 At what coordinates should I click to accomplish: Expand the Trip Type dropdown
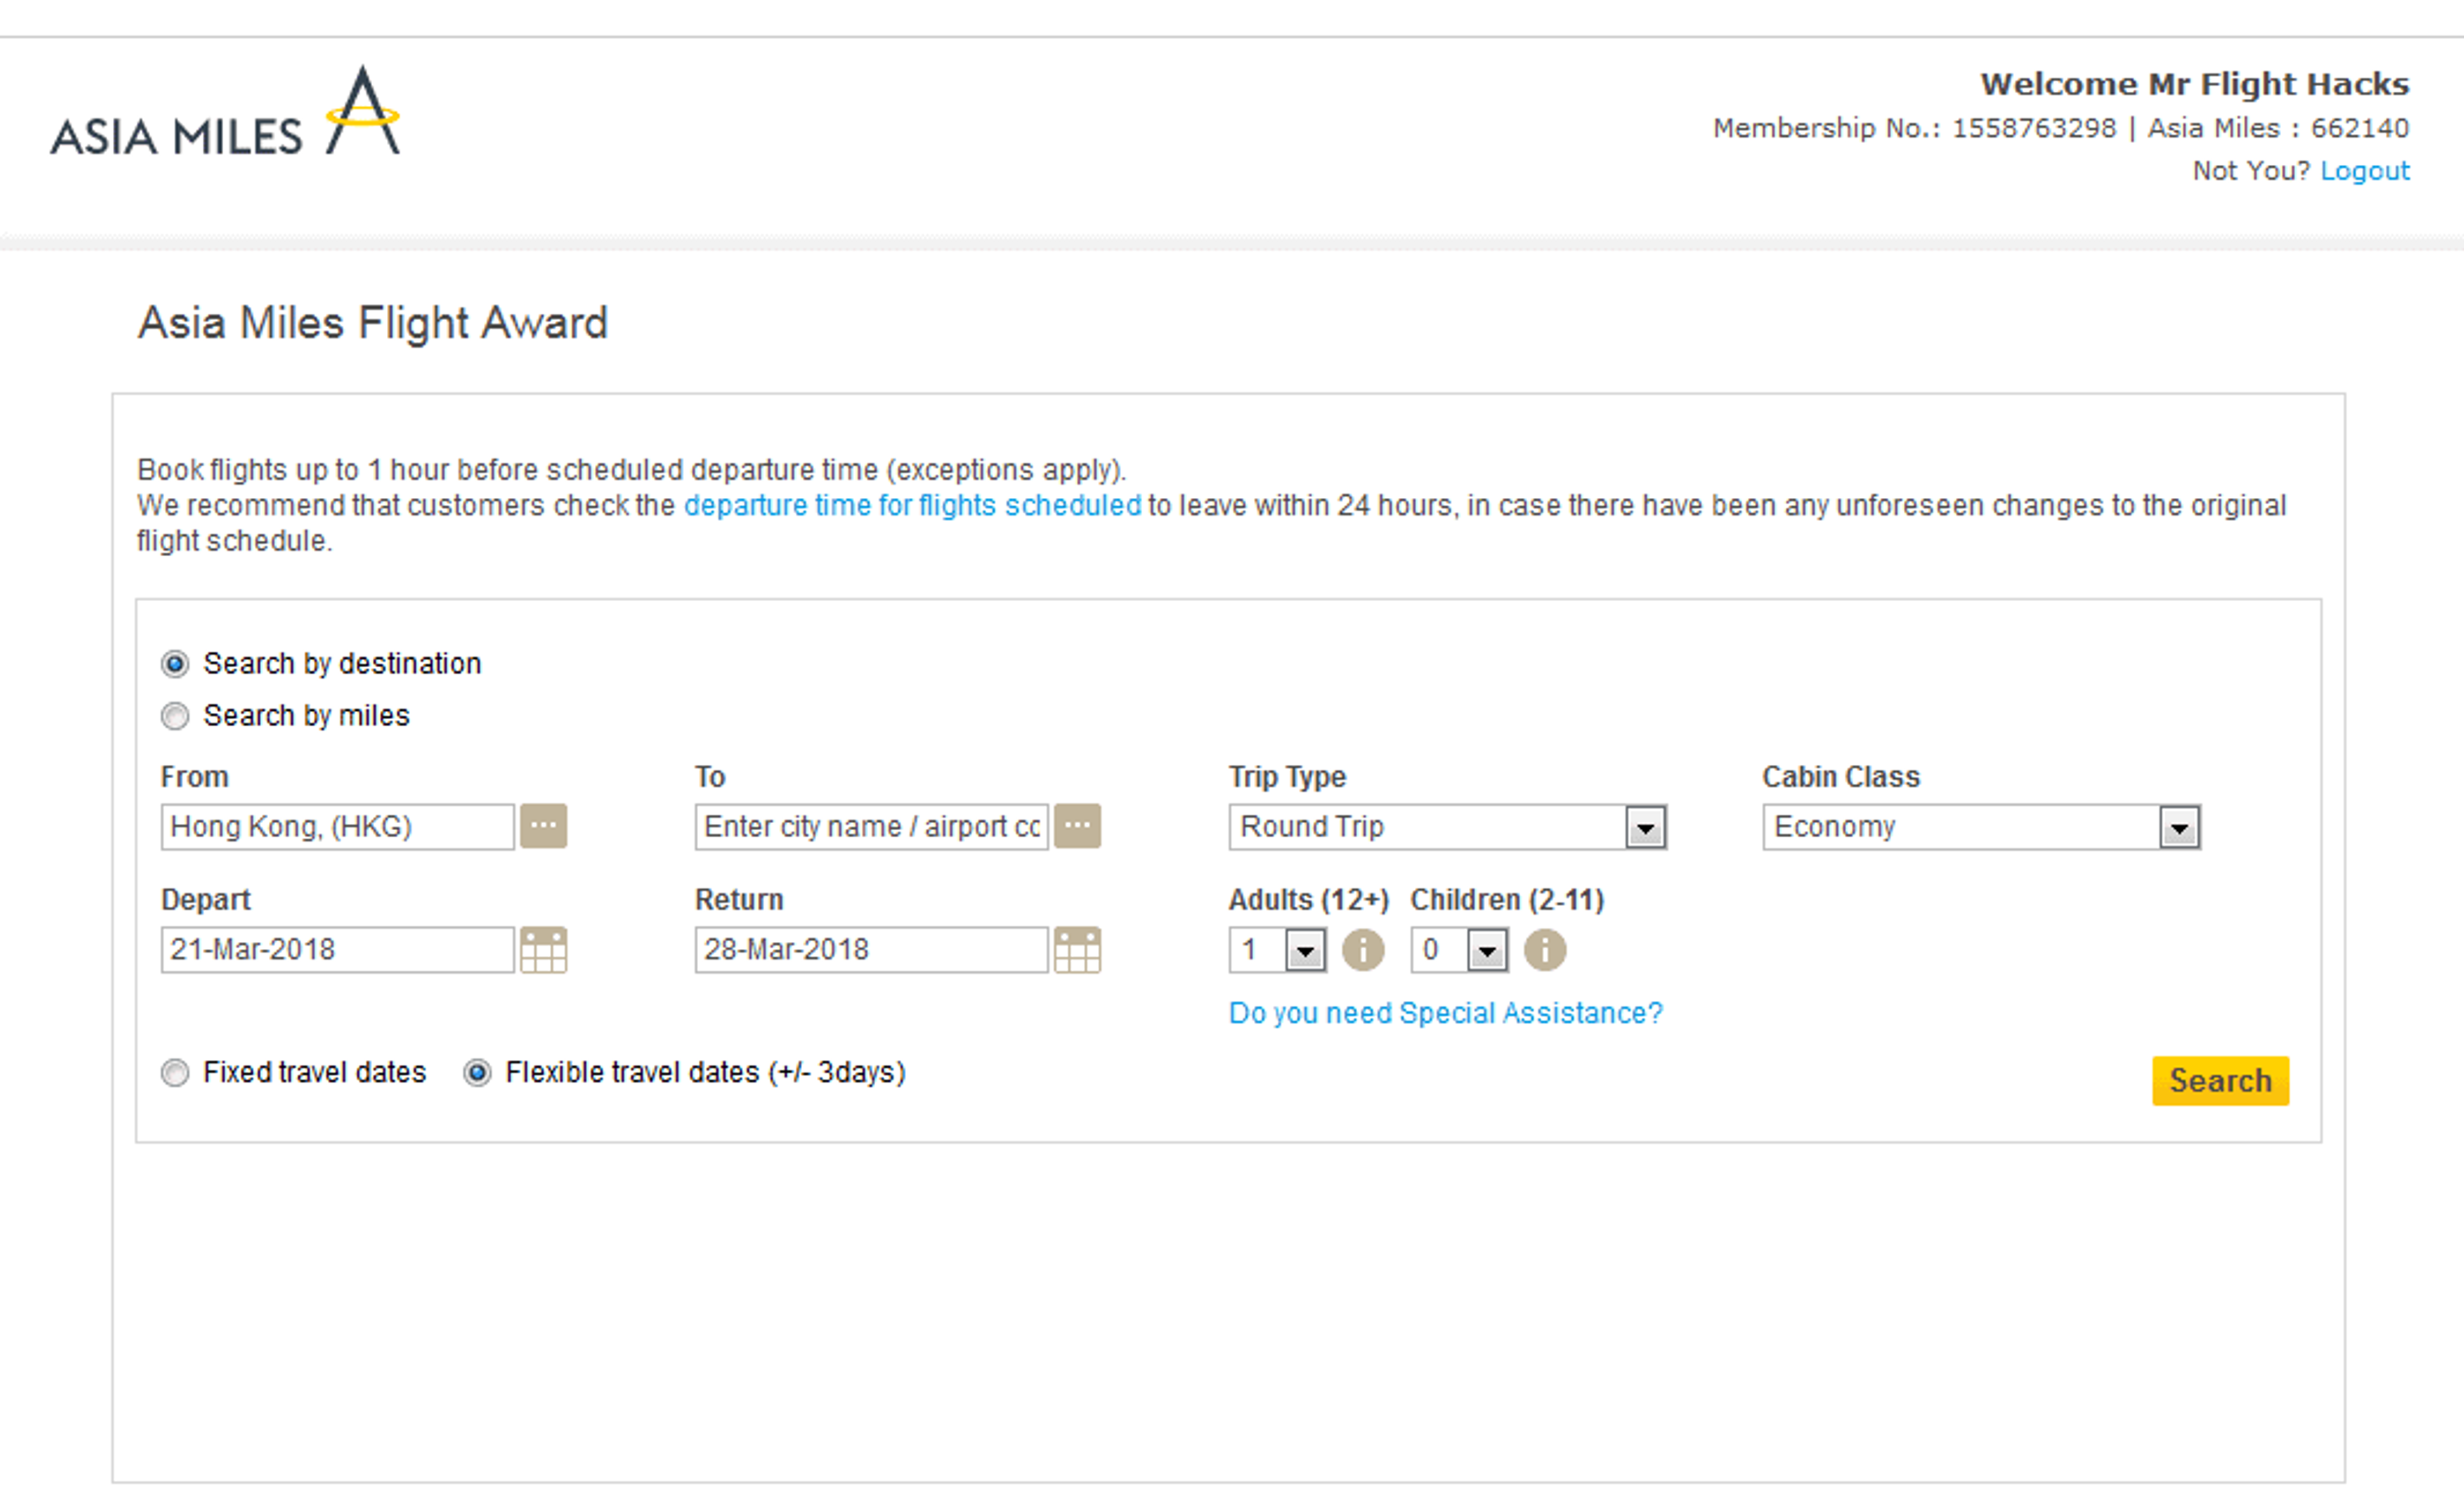tap(1645, 827)
